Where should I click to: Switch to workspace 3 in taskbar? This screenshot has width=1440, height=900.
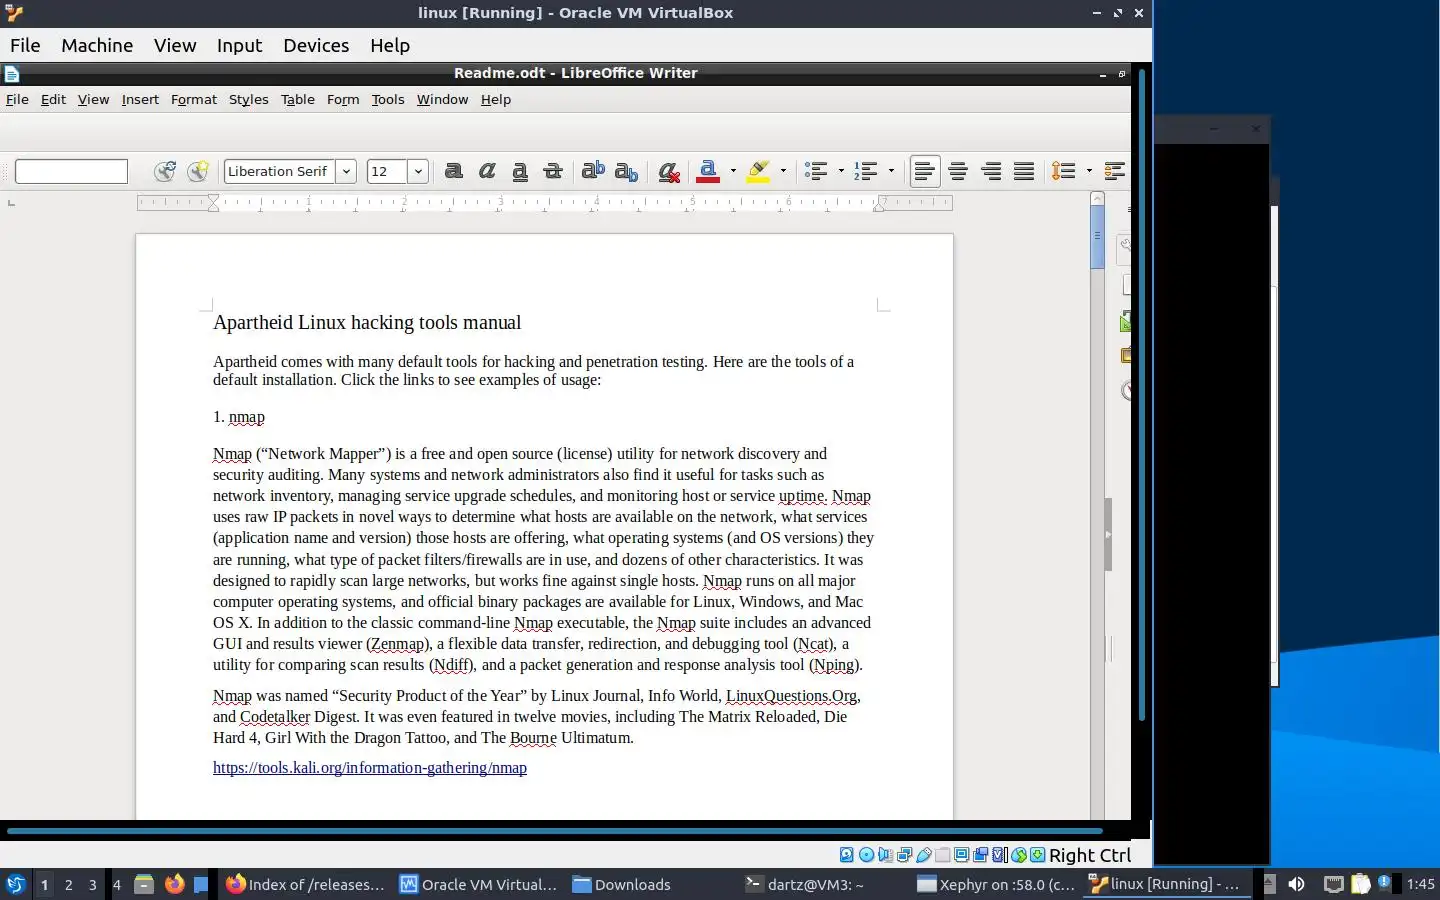pyautogui.click(x=93, y=884)
